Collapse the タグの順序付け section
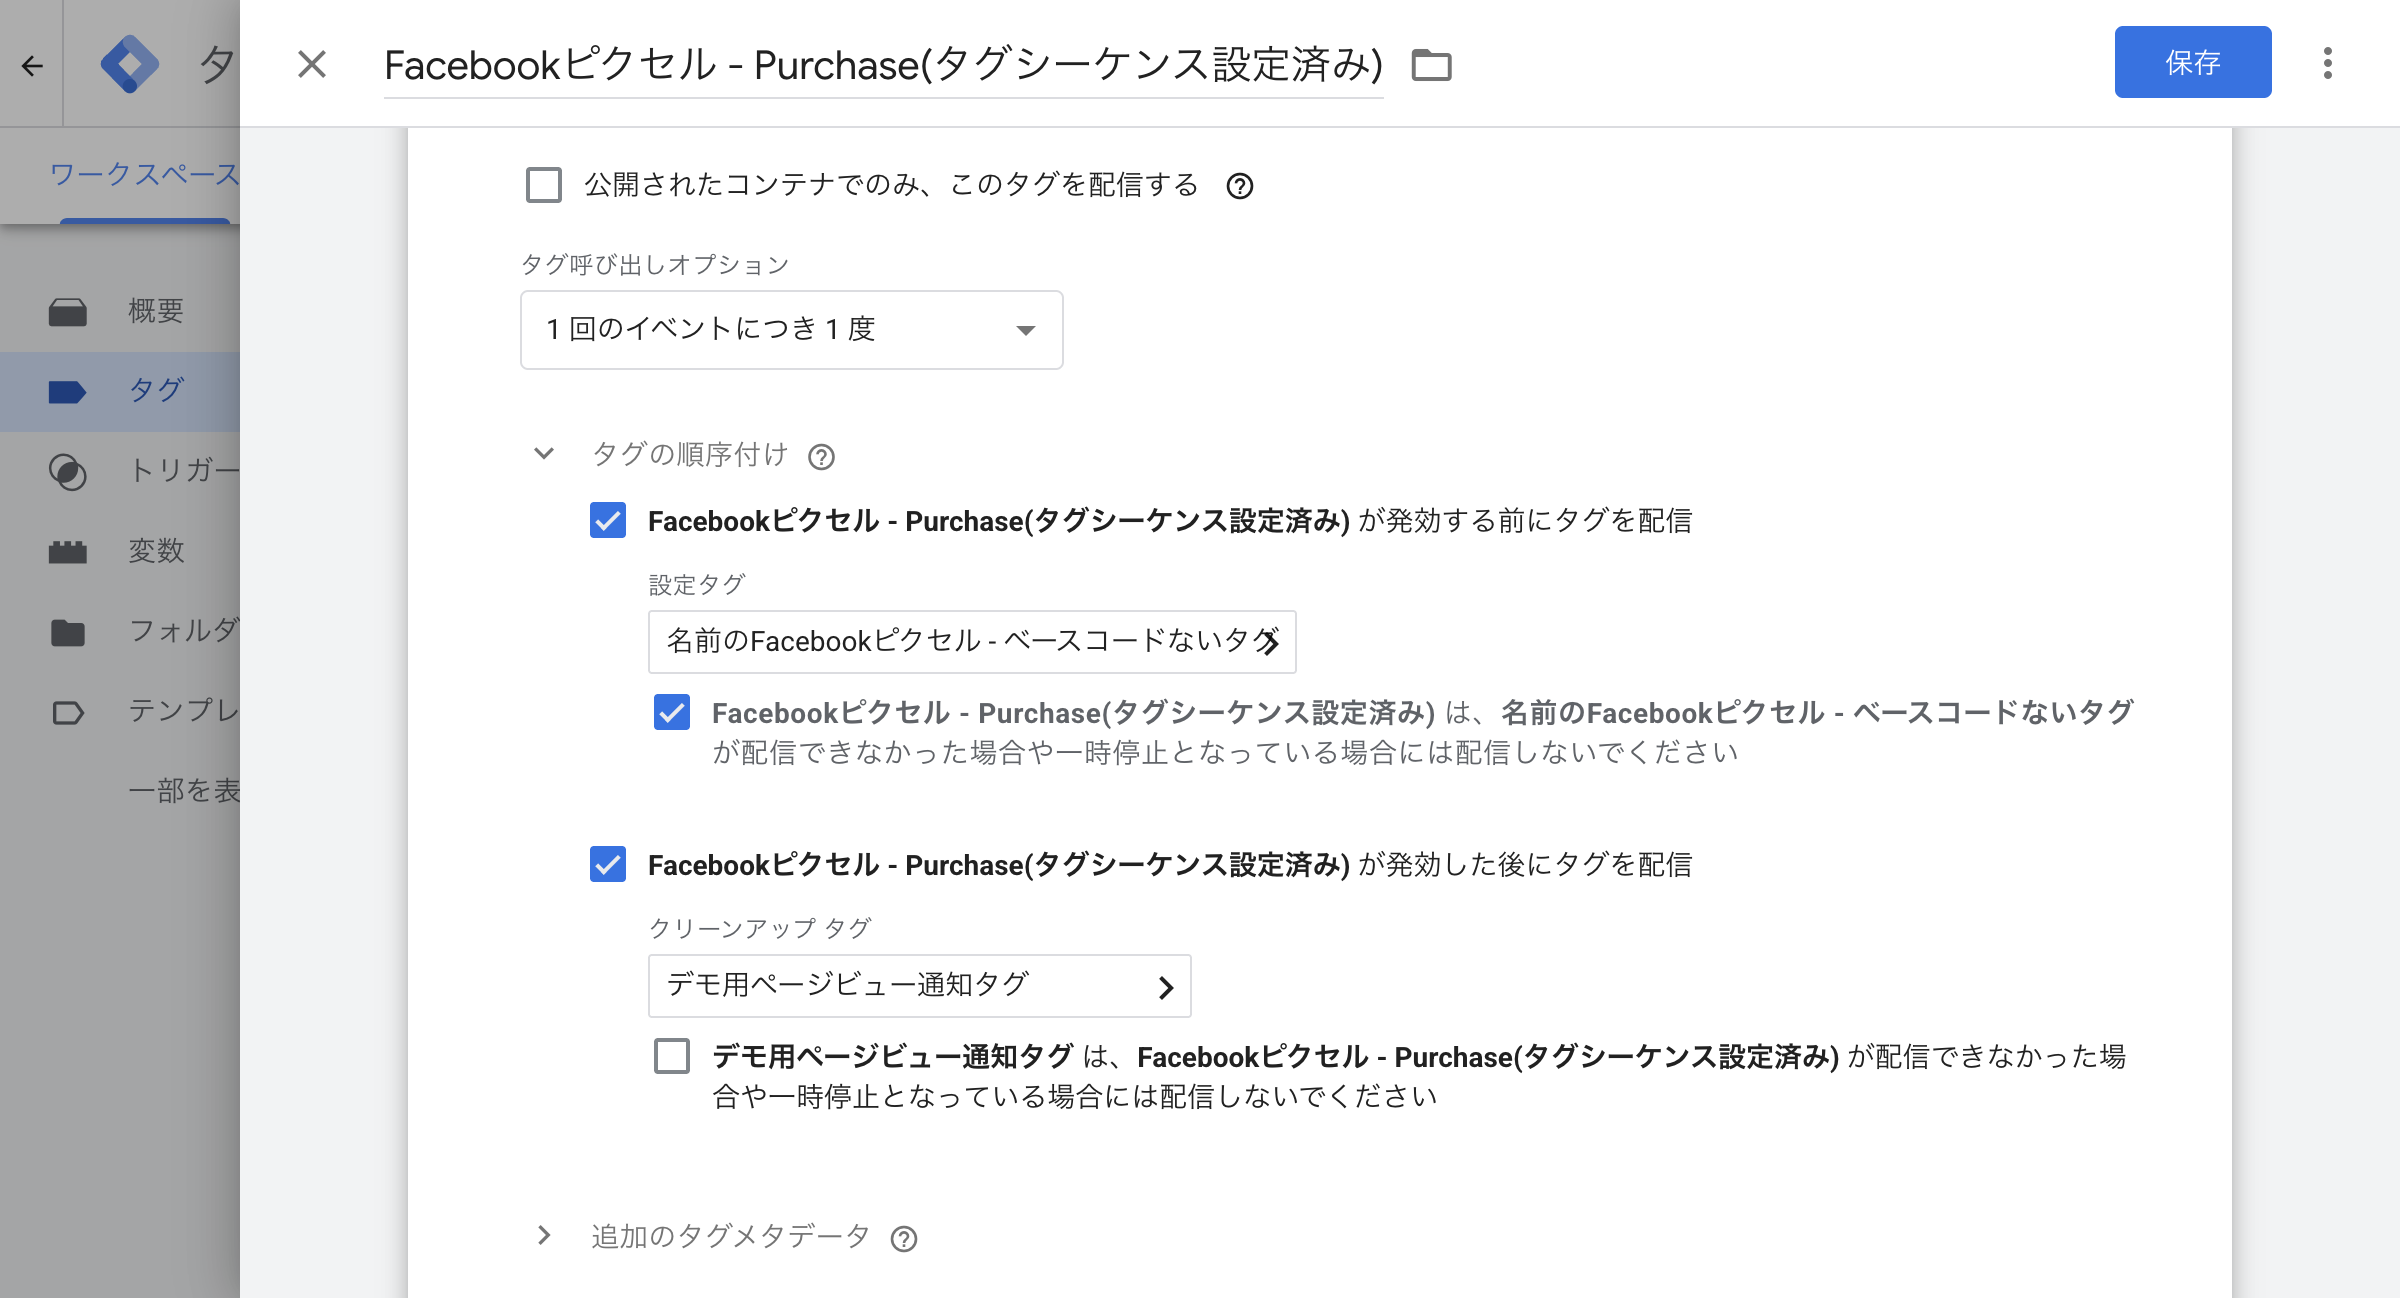This screenshot has height=1298, width=2400. pyautogui.click(x=544, y=454)
